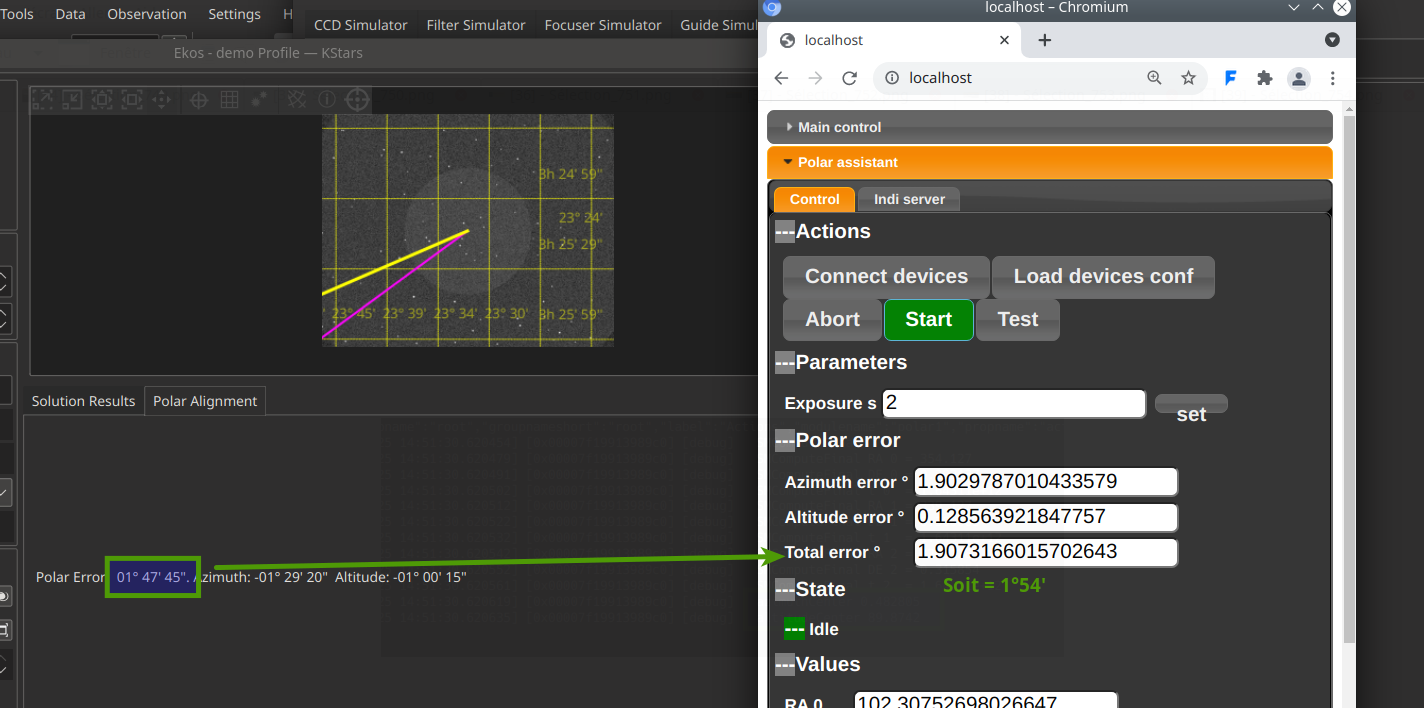This screenshot has width=1424, height=708.
Task: Close the localhost browser tab
Action: click(1005, 40)
